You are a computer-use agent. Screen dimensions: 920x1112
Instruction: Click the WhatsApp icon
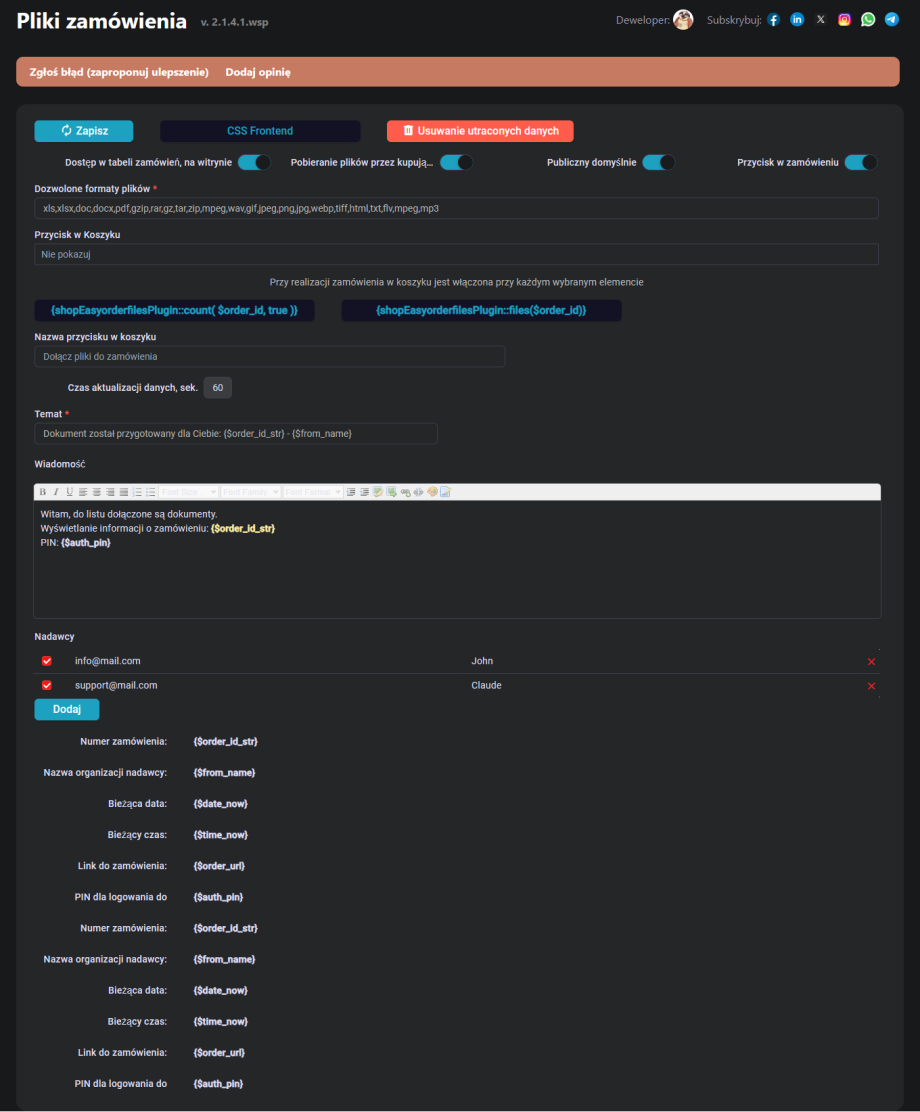pos(868,20)
